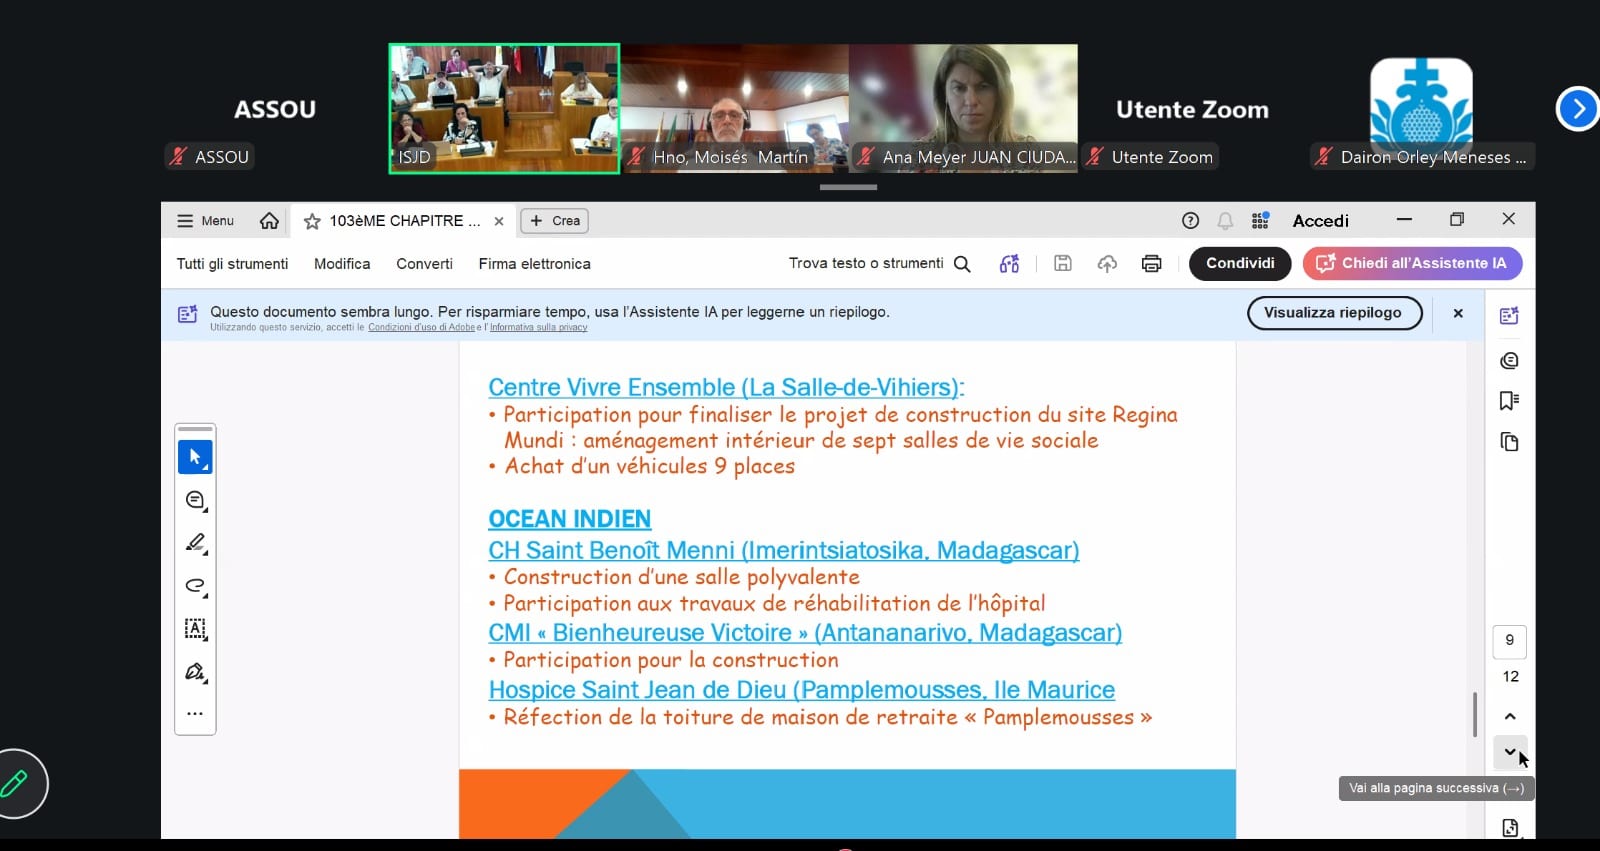The width and height of the screenshot is (1600, 851).
Task: Activate the text box tool
Action: click(x=195, y=629)
